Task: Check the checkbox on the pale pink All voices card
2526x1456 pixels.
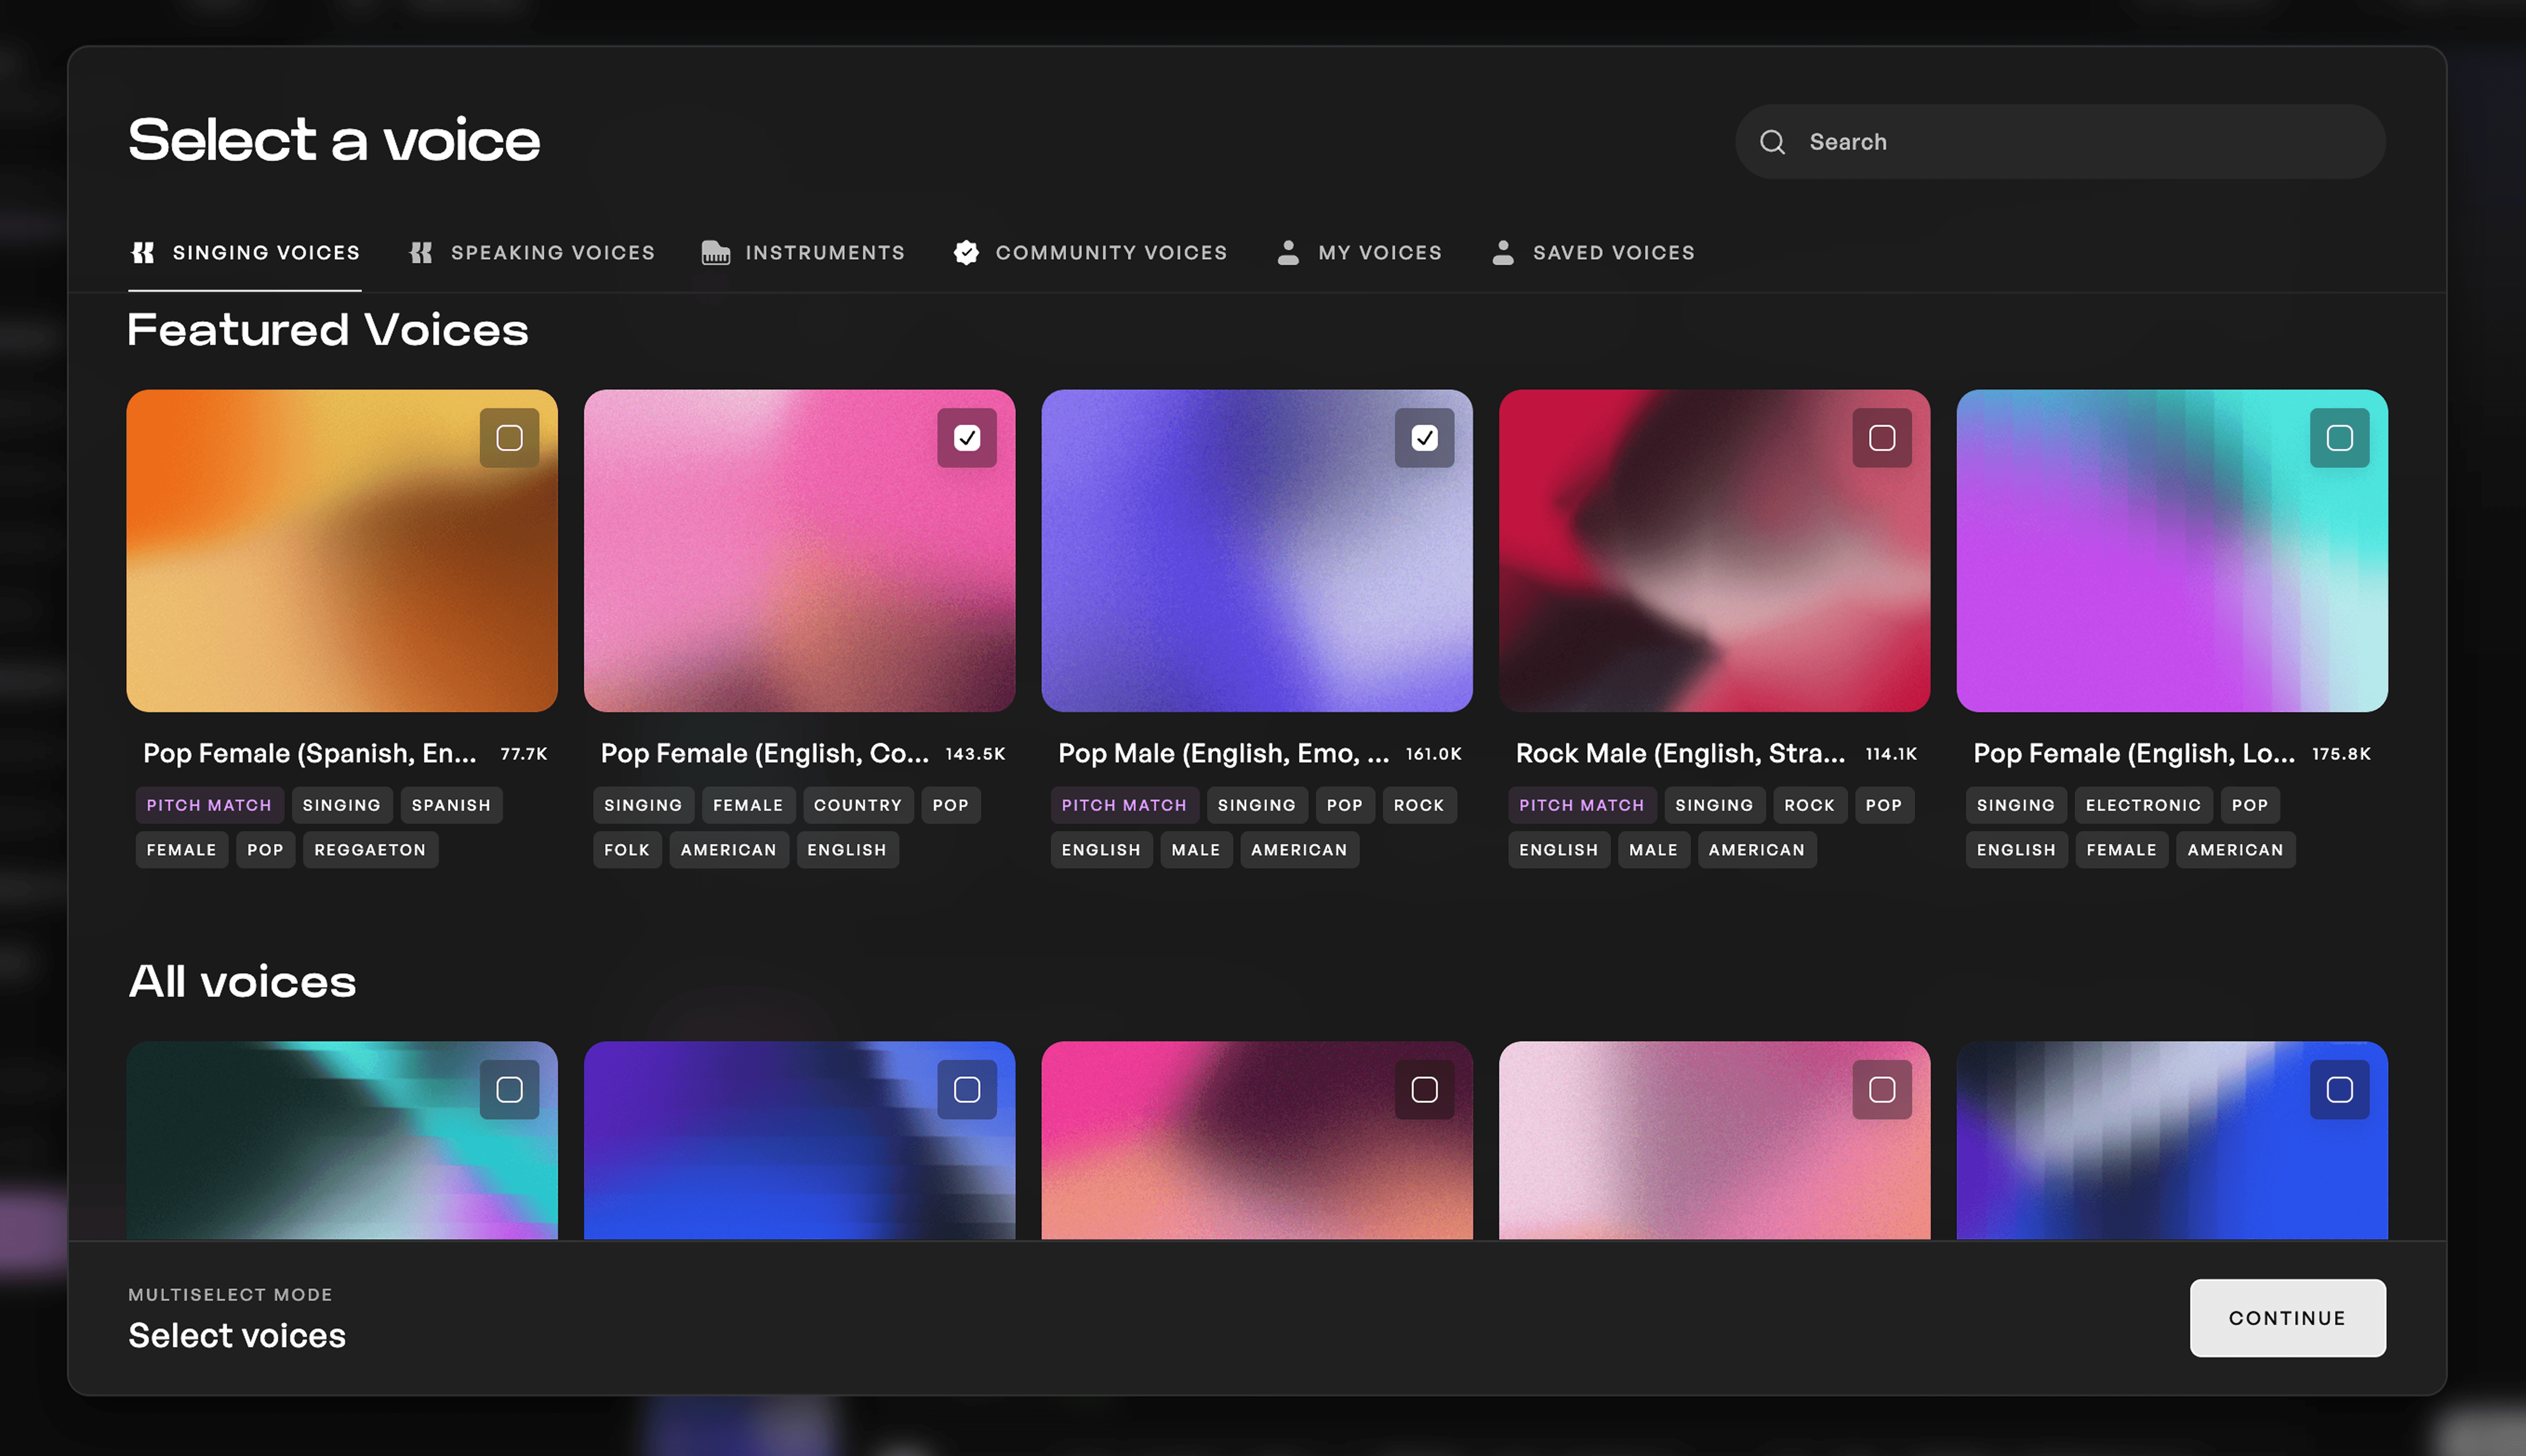Action: coord(1882,1089)
